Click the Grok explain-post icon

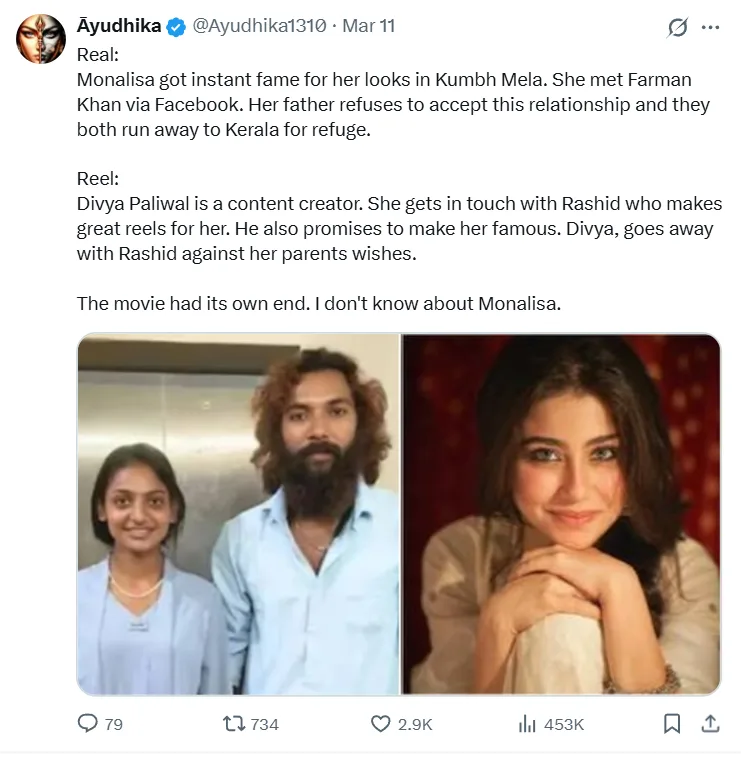pos(678,27)
